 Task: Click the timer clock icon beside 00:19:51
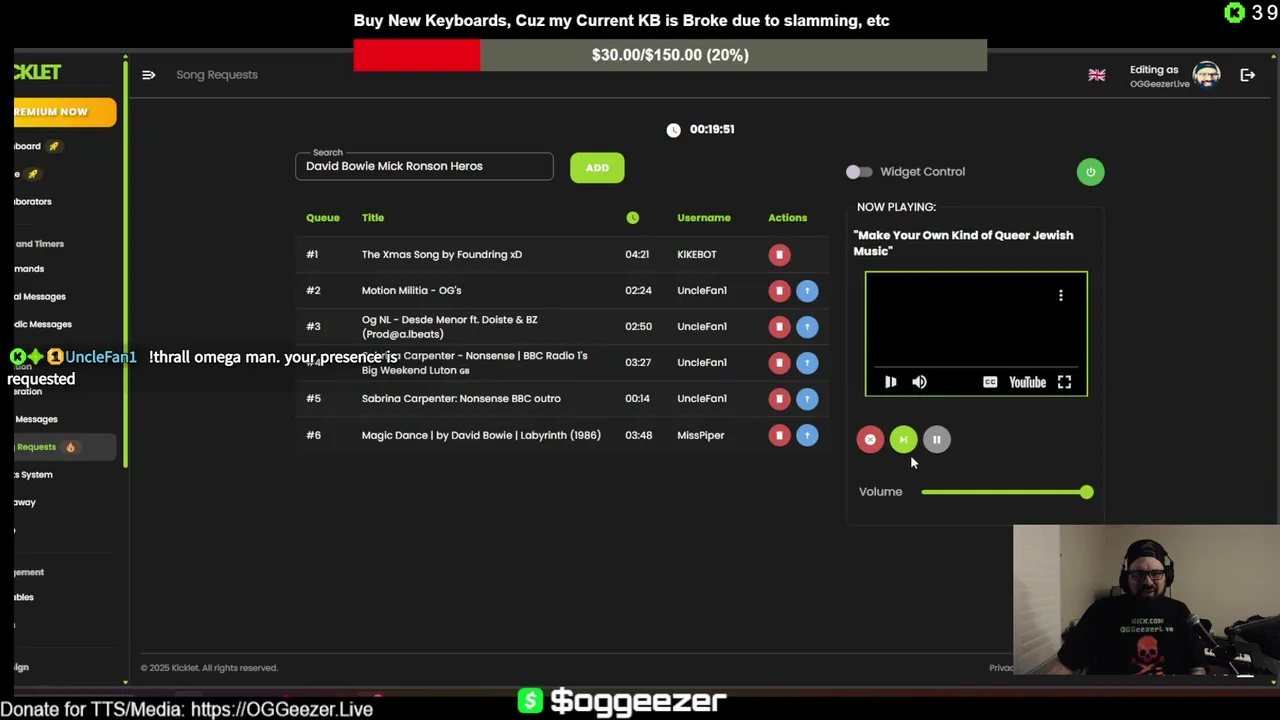(x=673, y=130)
